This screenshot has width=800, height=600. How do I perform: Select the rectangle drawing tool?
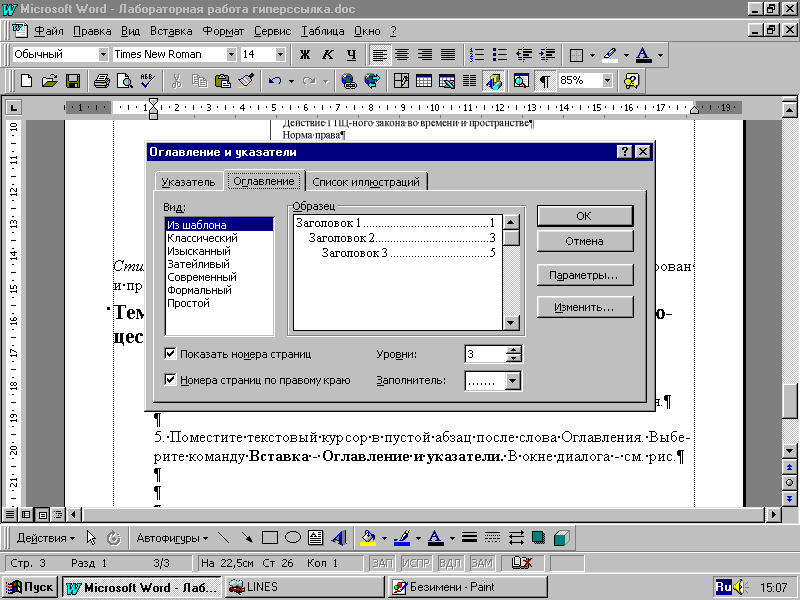point(269,538)
